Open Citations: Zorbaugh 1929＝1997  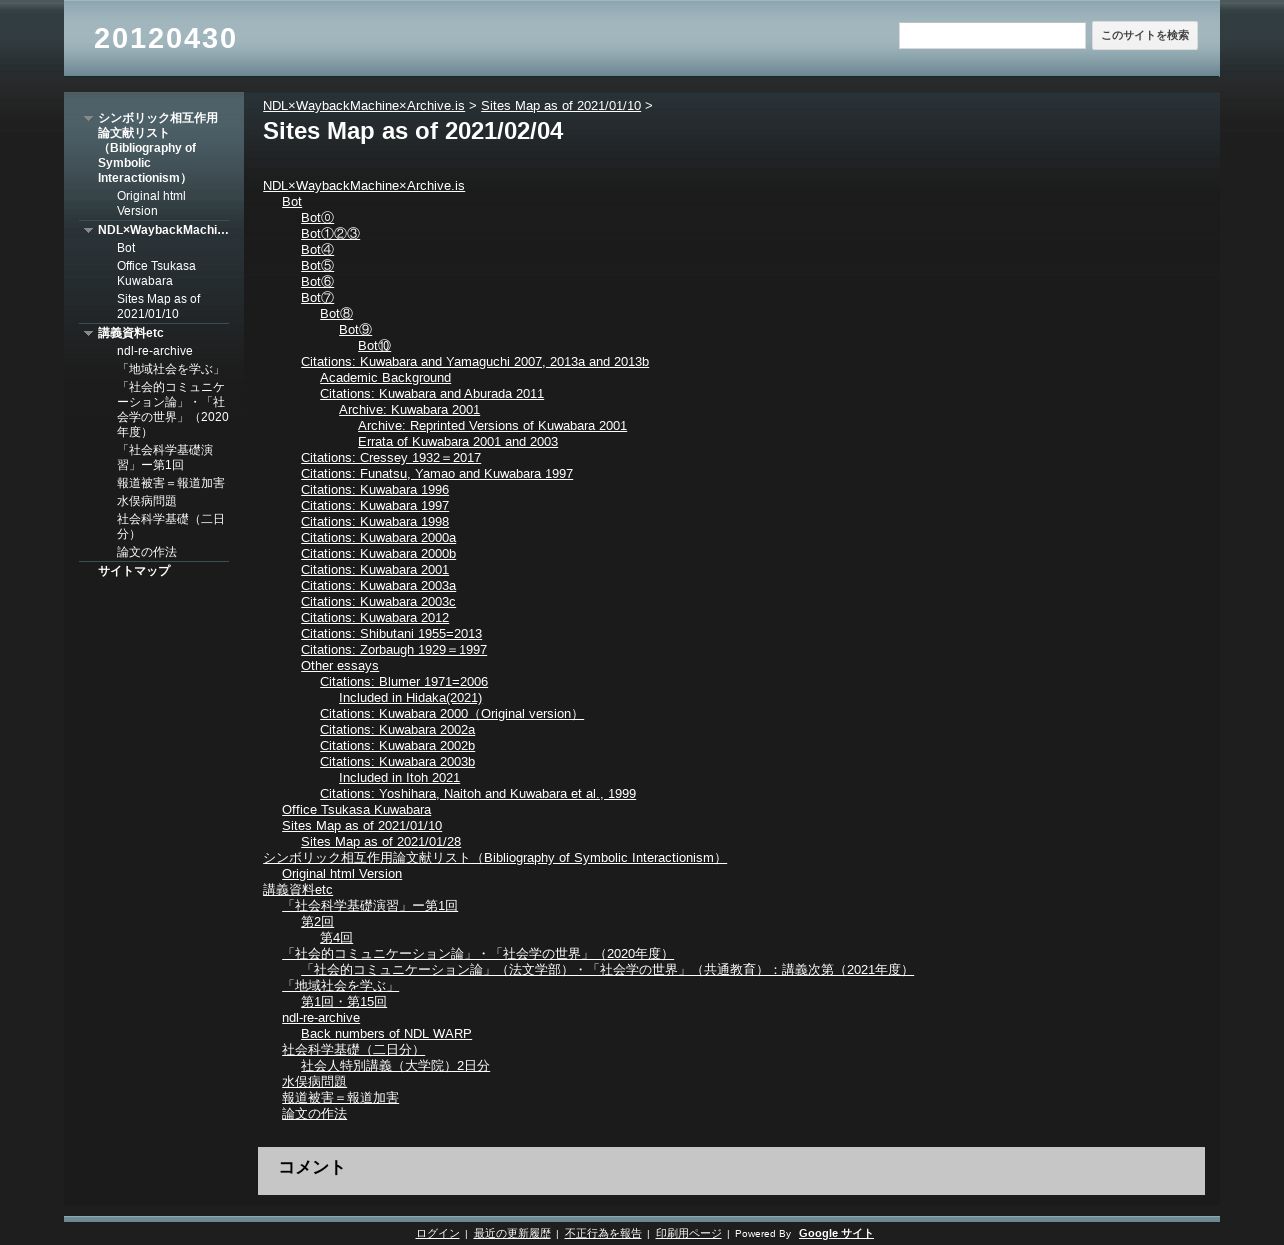[x=394, y=649]
